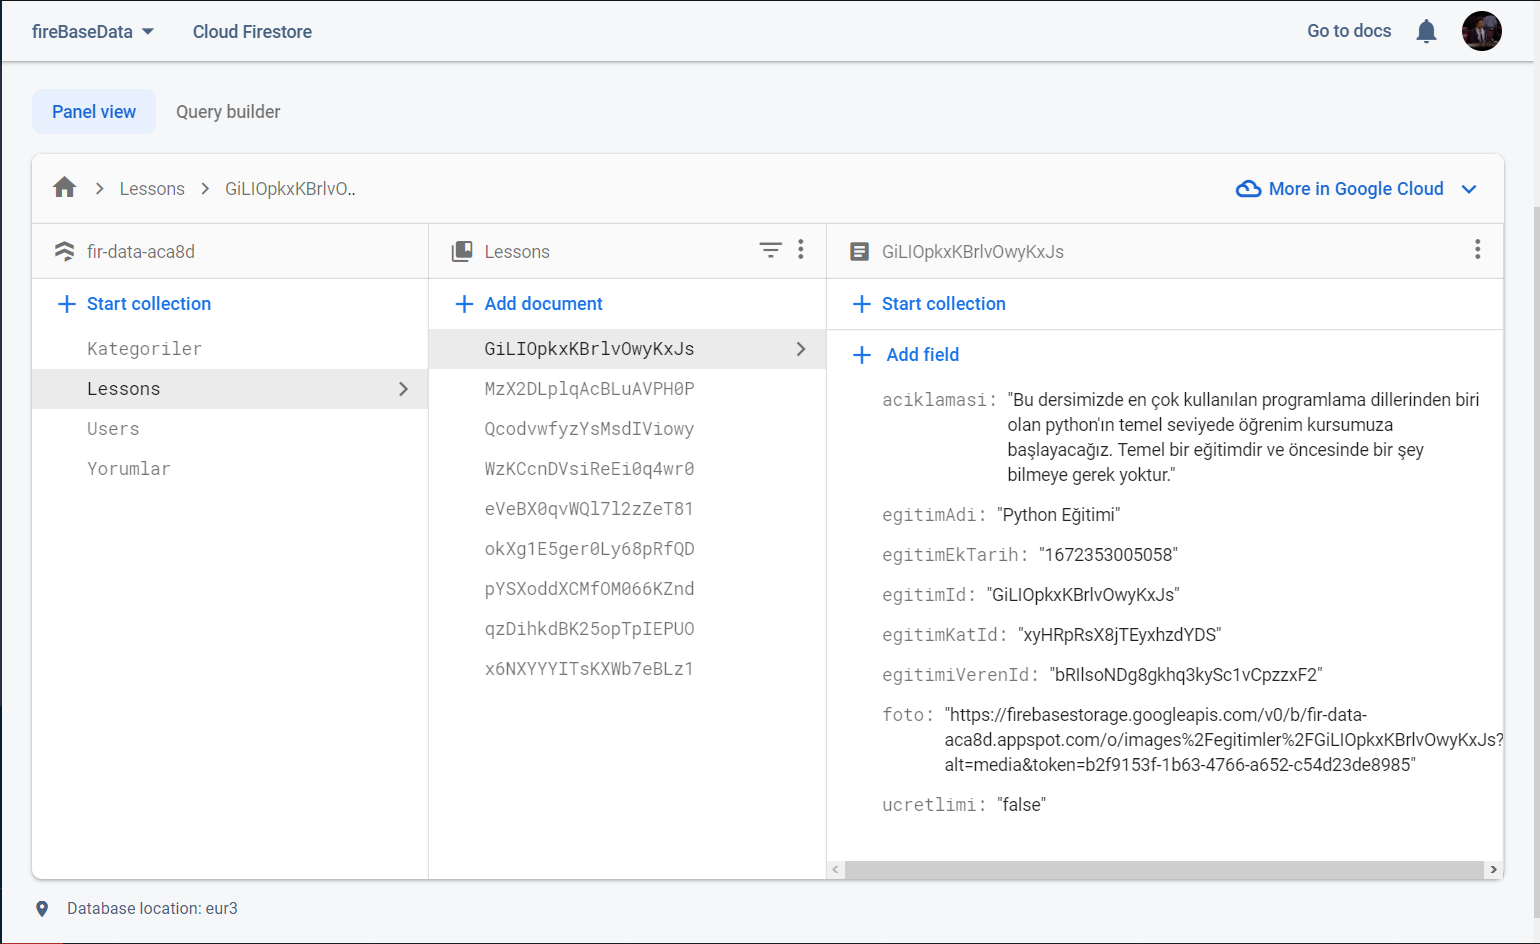Open document MzX2DLplqAcBLuAVPH0P

(589, 389)
